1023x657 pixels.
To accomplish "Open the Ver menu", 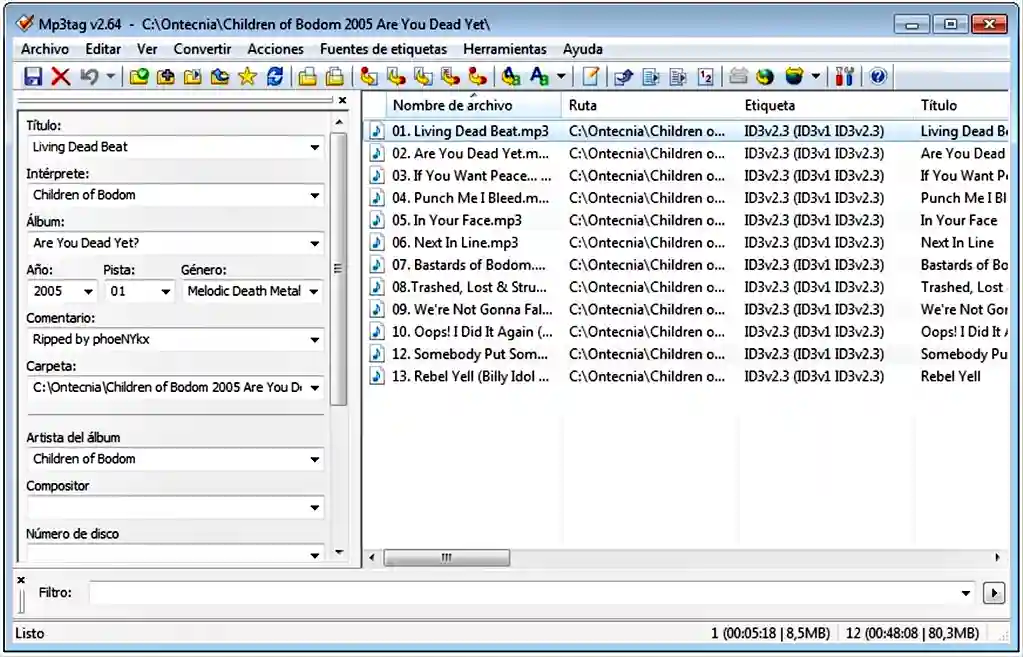I will click(147, 49).
